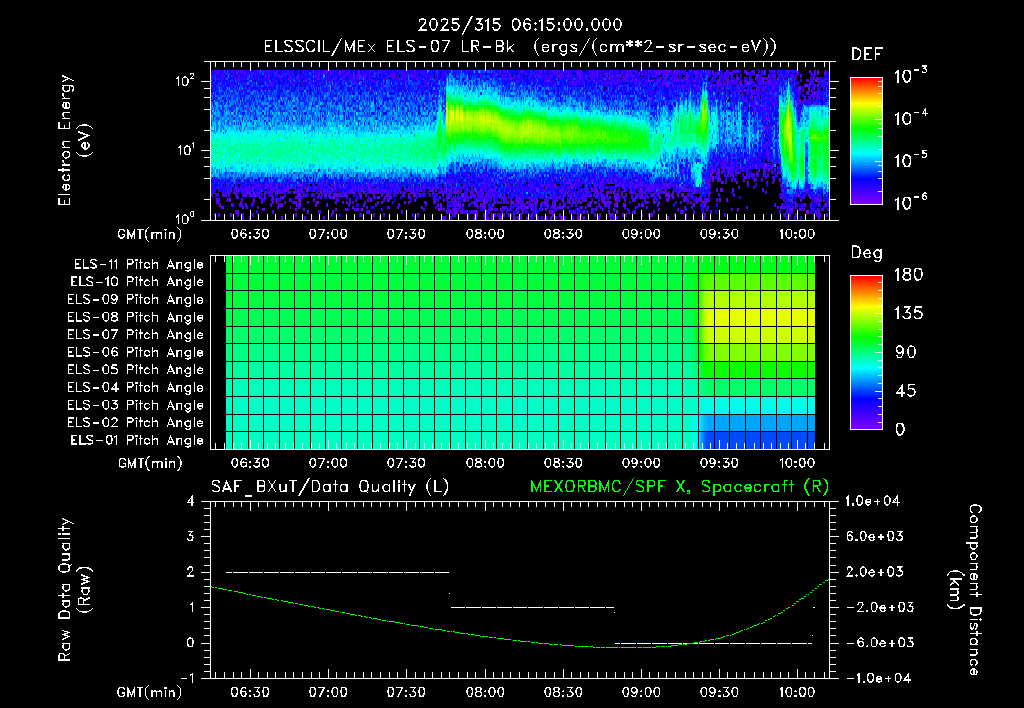The width and height of the screenshot is (1024, 708).
Task: Click the green MEXORBMC/SPF X, Spacecraft (R) legend
Action: point(679,487)
